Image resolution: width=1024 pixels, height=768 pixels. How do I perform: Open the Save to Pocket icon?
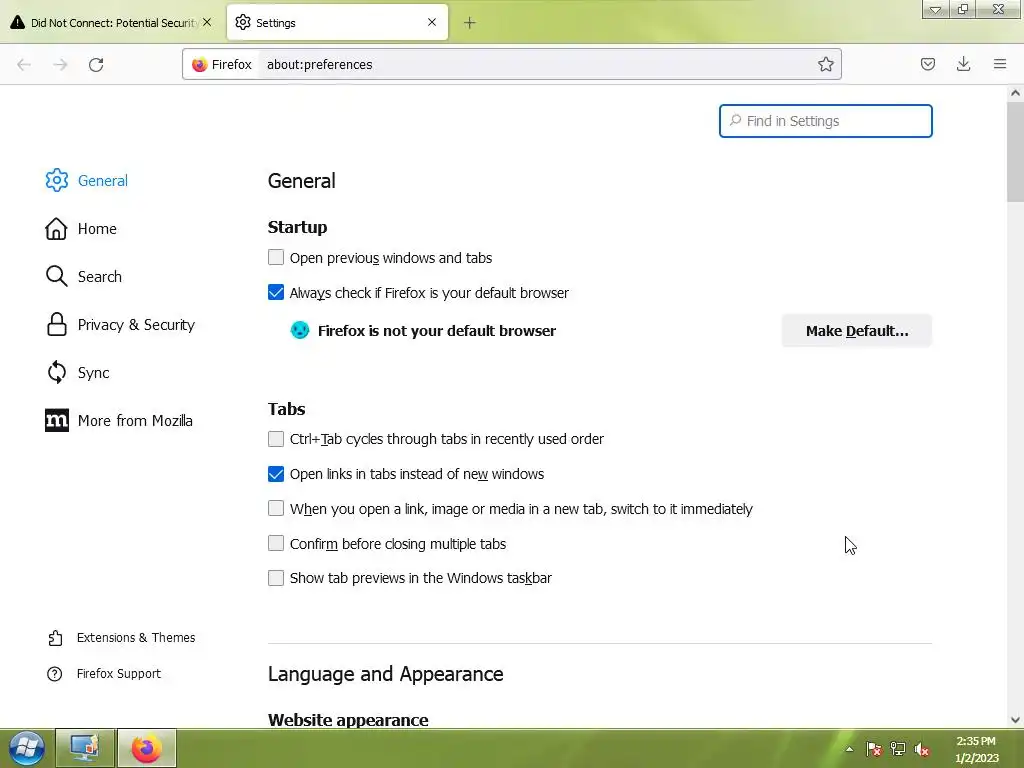[927, 64]
